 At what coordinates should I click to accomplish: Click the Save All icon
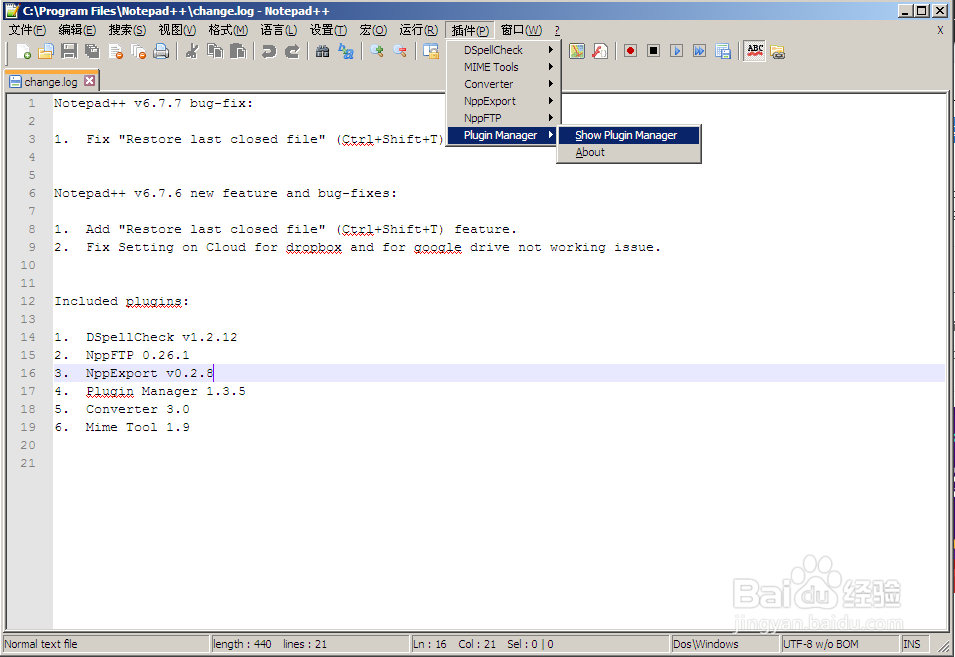[x=92, y=52]
